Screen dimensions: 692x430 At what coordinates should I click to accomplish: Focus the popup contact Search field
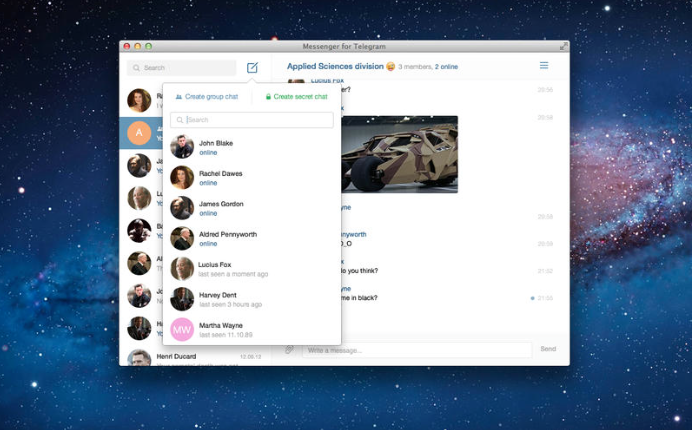pyautogui.click(x=252, y=120)
